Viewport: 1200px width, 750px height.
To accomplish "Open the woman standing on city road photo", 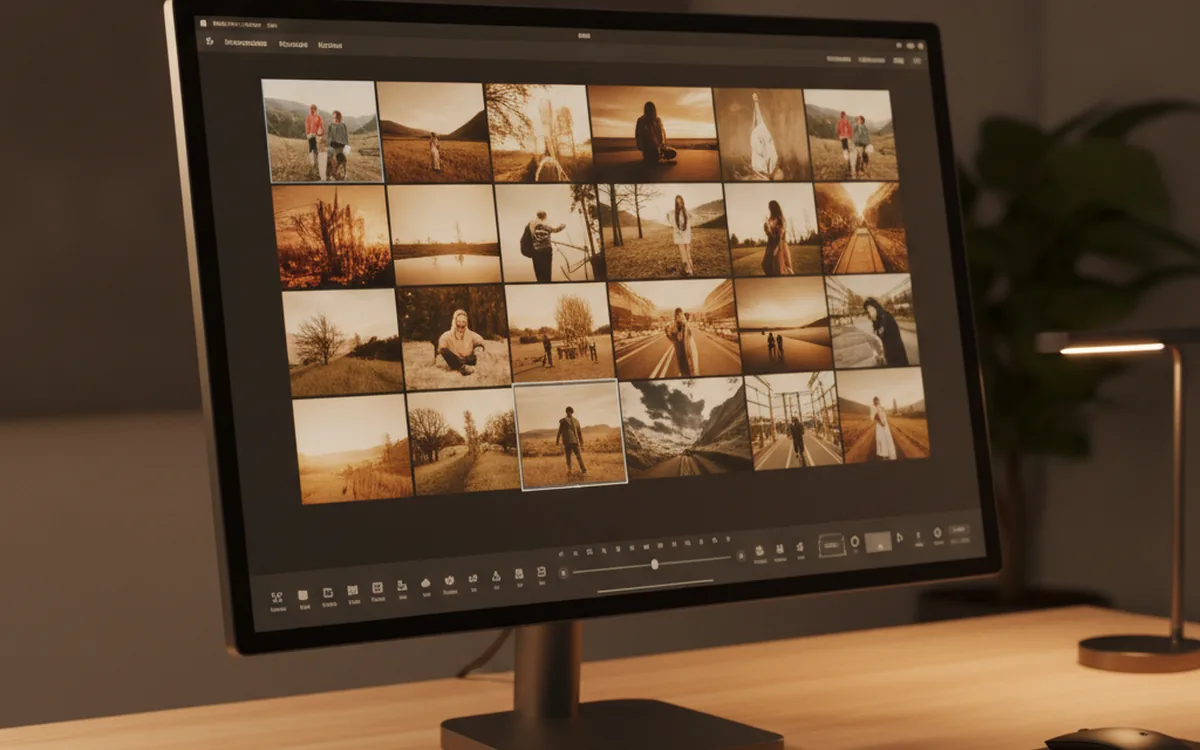I will click(x=675, y=329).
